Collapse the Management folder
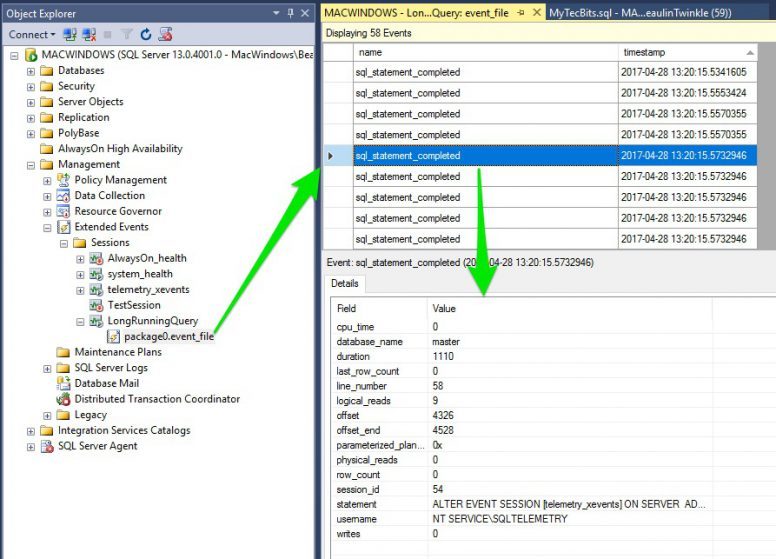Screen dimensions: 776x559 tap(31, 165)
